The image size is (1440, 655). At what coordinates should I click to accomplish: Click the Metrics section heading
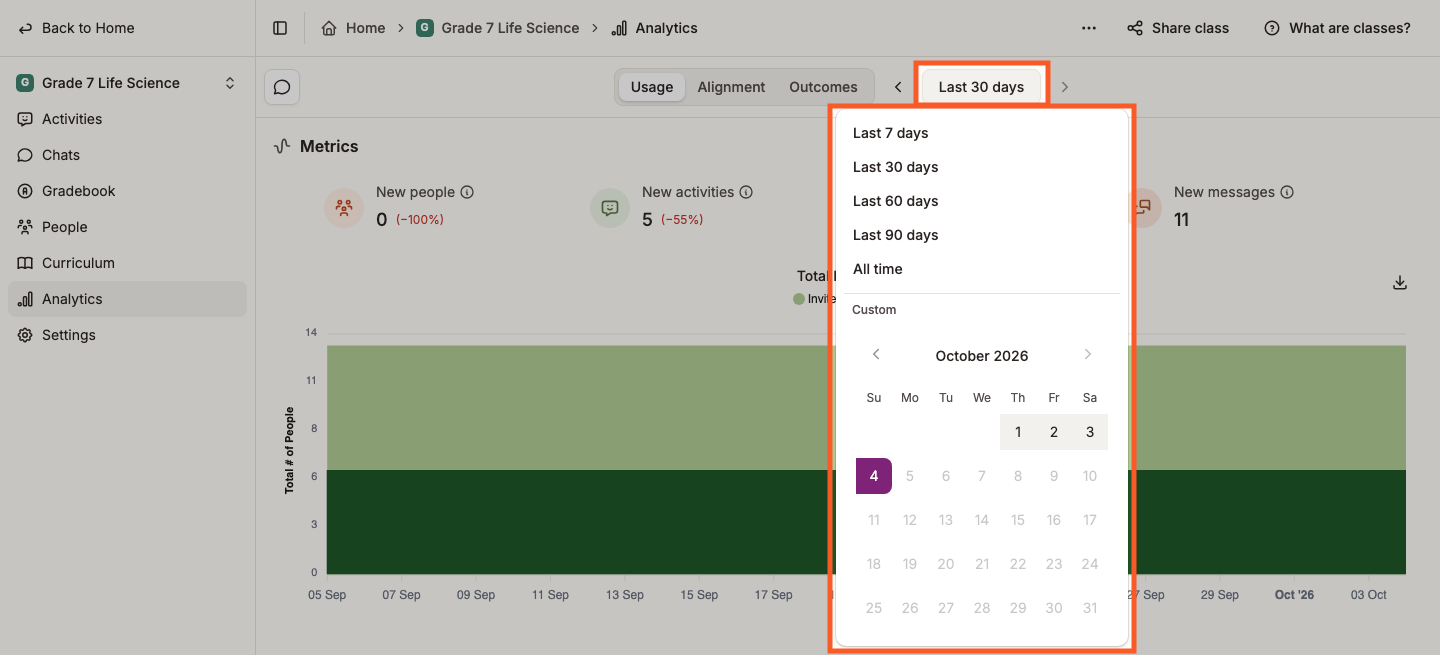pos(329,146)
